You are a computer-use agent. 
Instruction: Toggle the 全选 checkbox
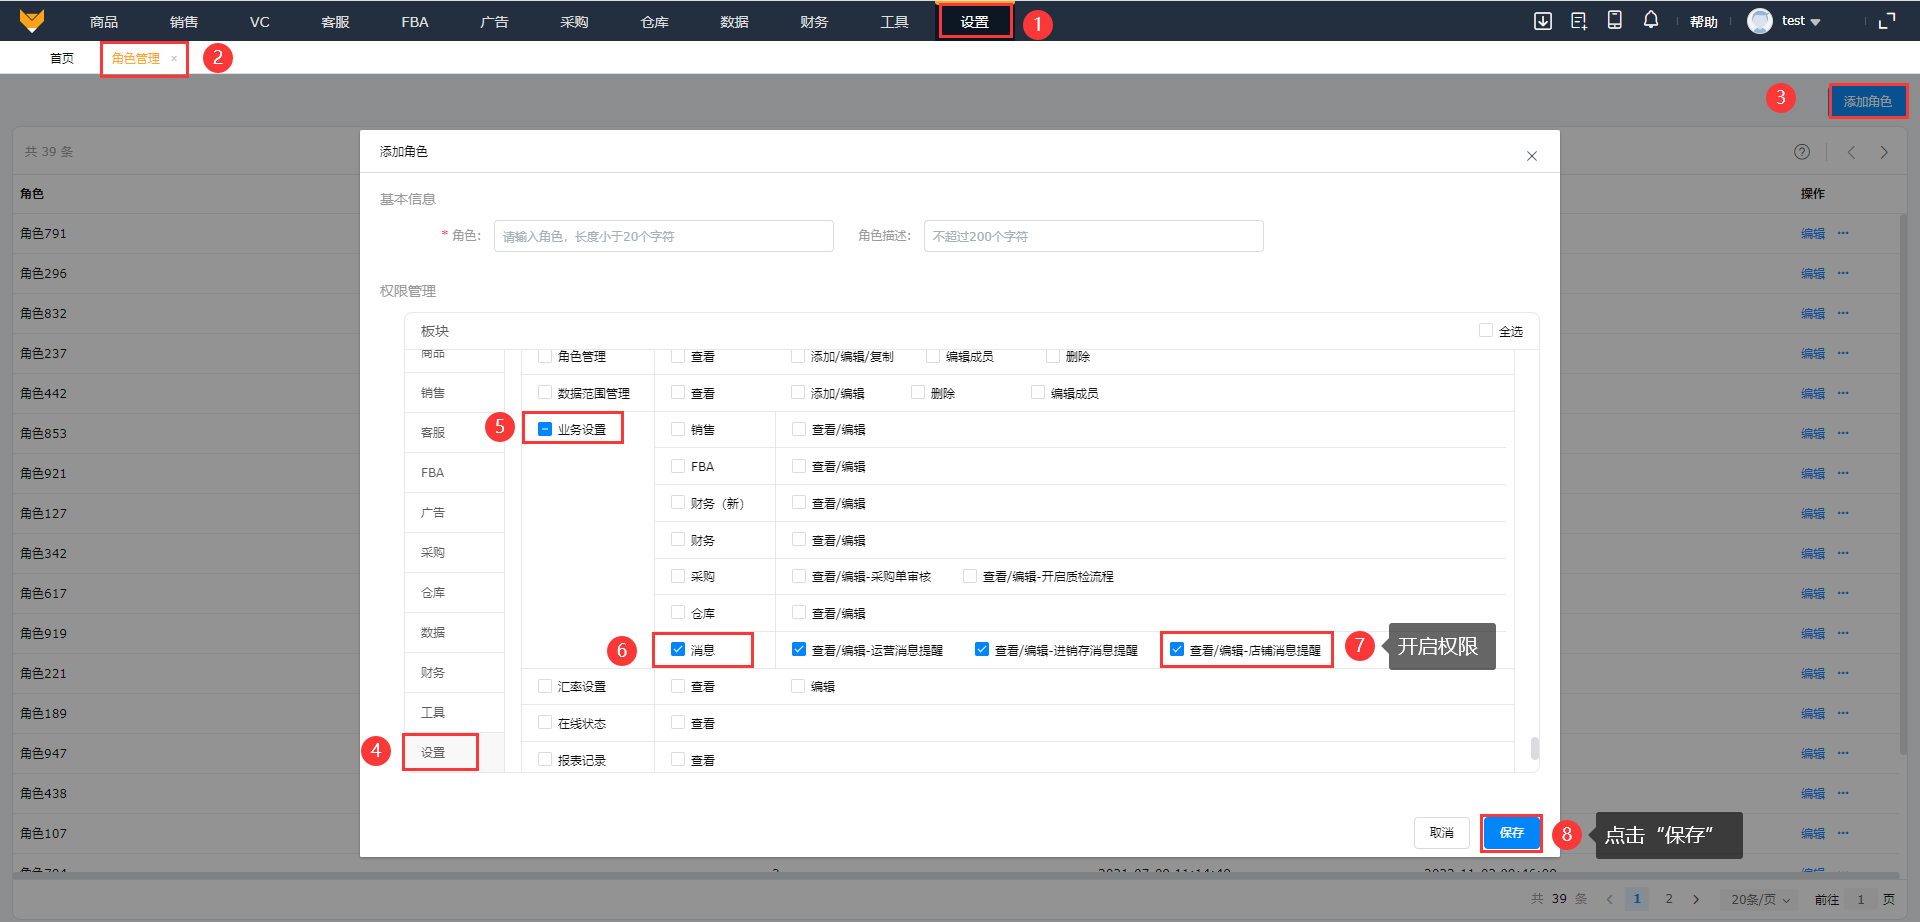coord(1486,330)
